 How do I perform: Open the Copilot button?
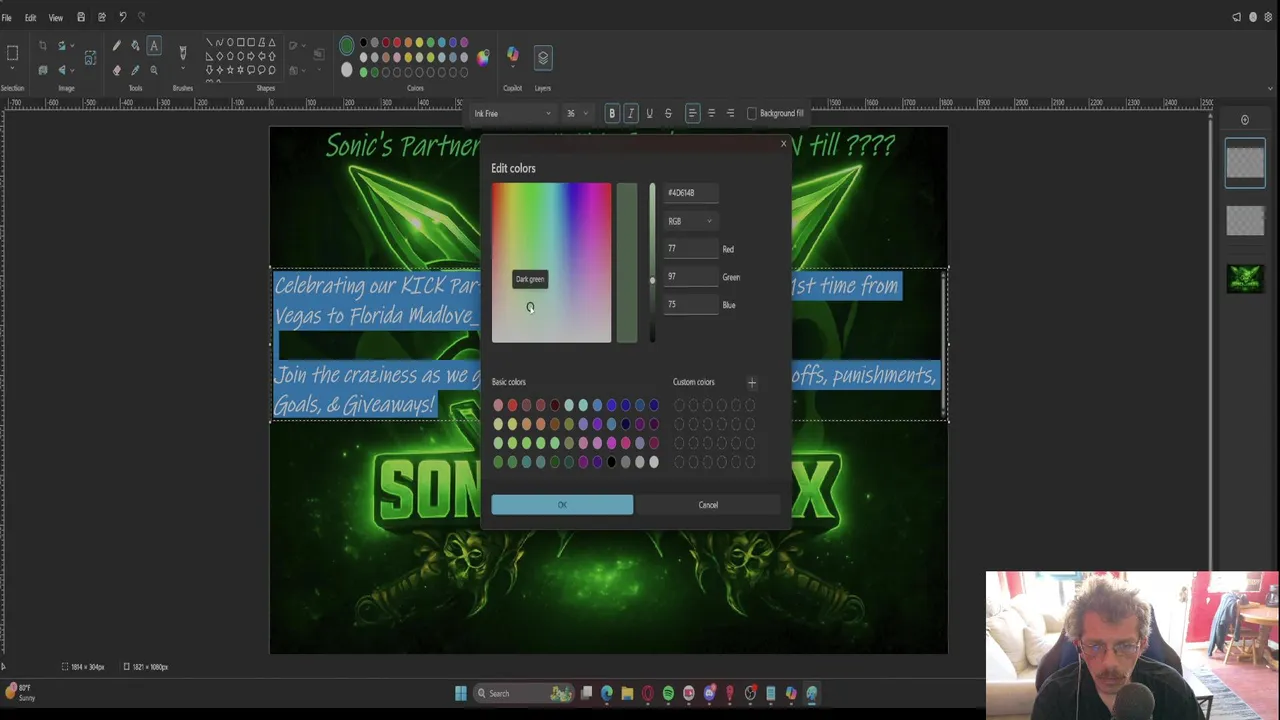coord(513,54)
